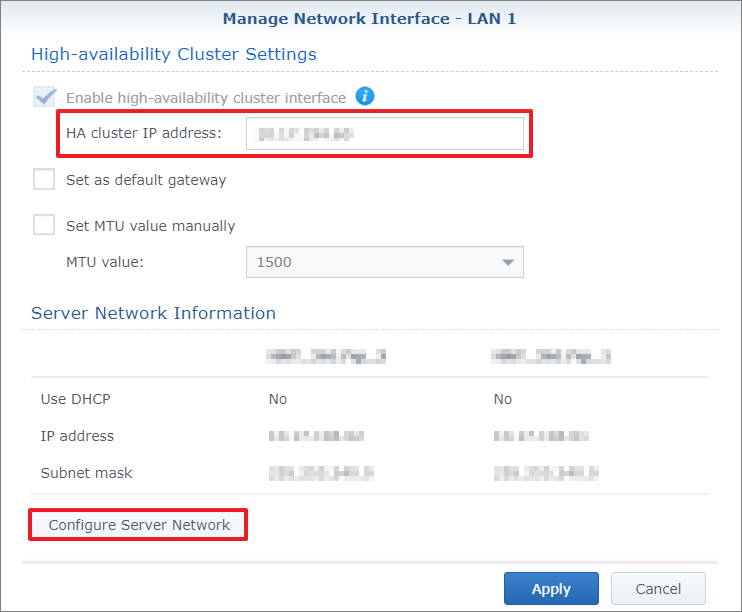Enable Set as default gateway checkbox
The height and width of the screenshot is (612, 742).
44,180
